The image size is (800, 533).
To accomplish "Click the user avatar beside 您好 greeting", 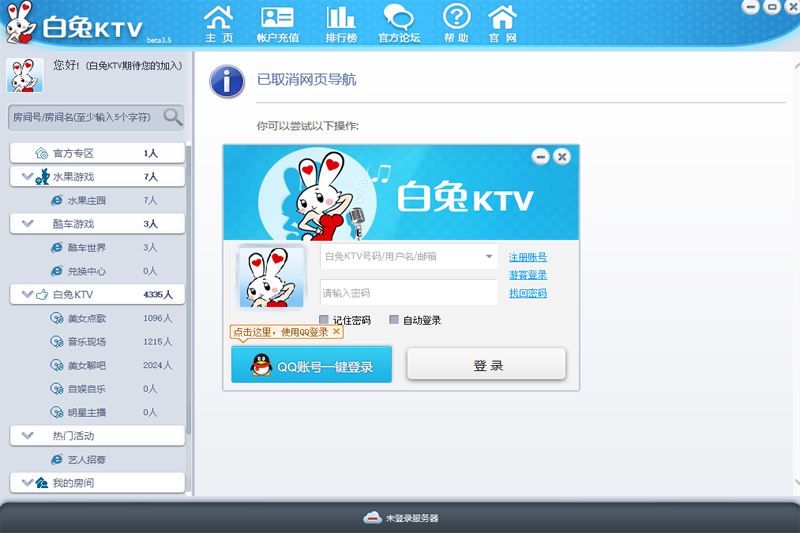I will coord(24,75).
